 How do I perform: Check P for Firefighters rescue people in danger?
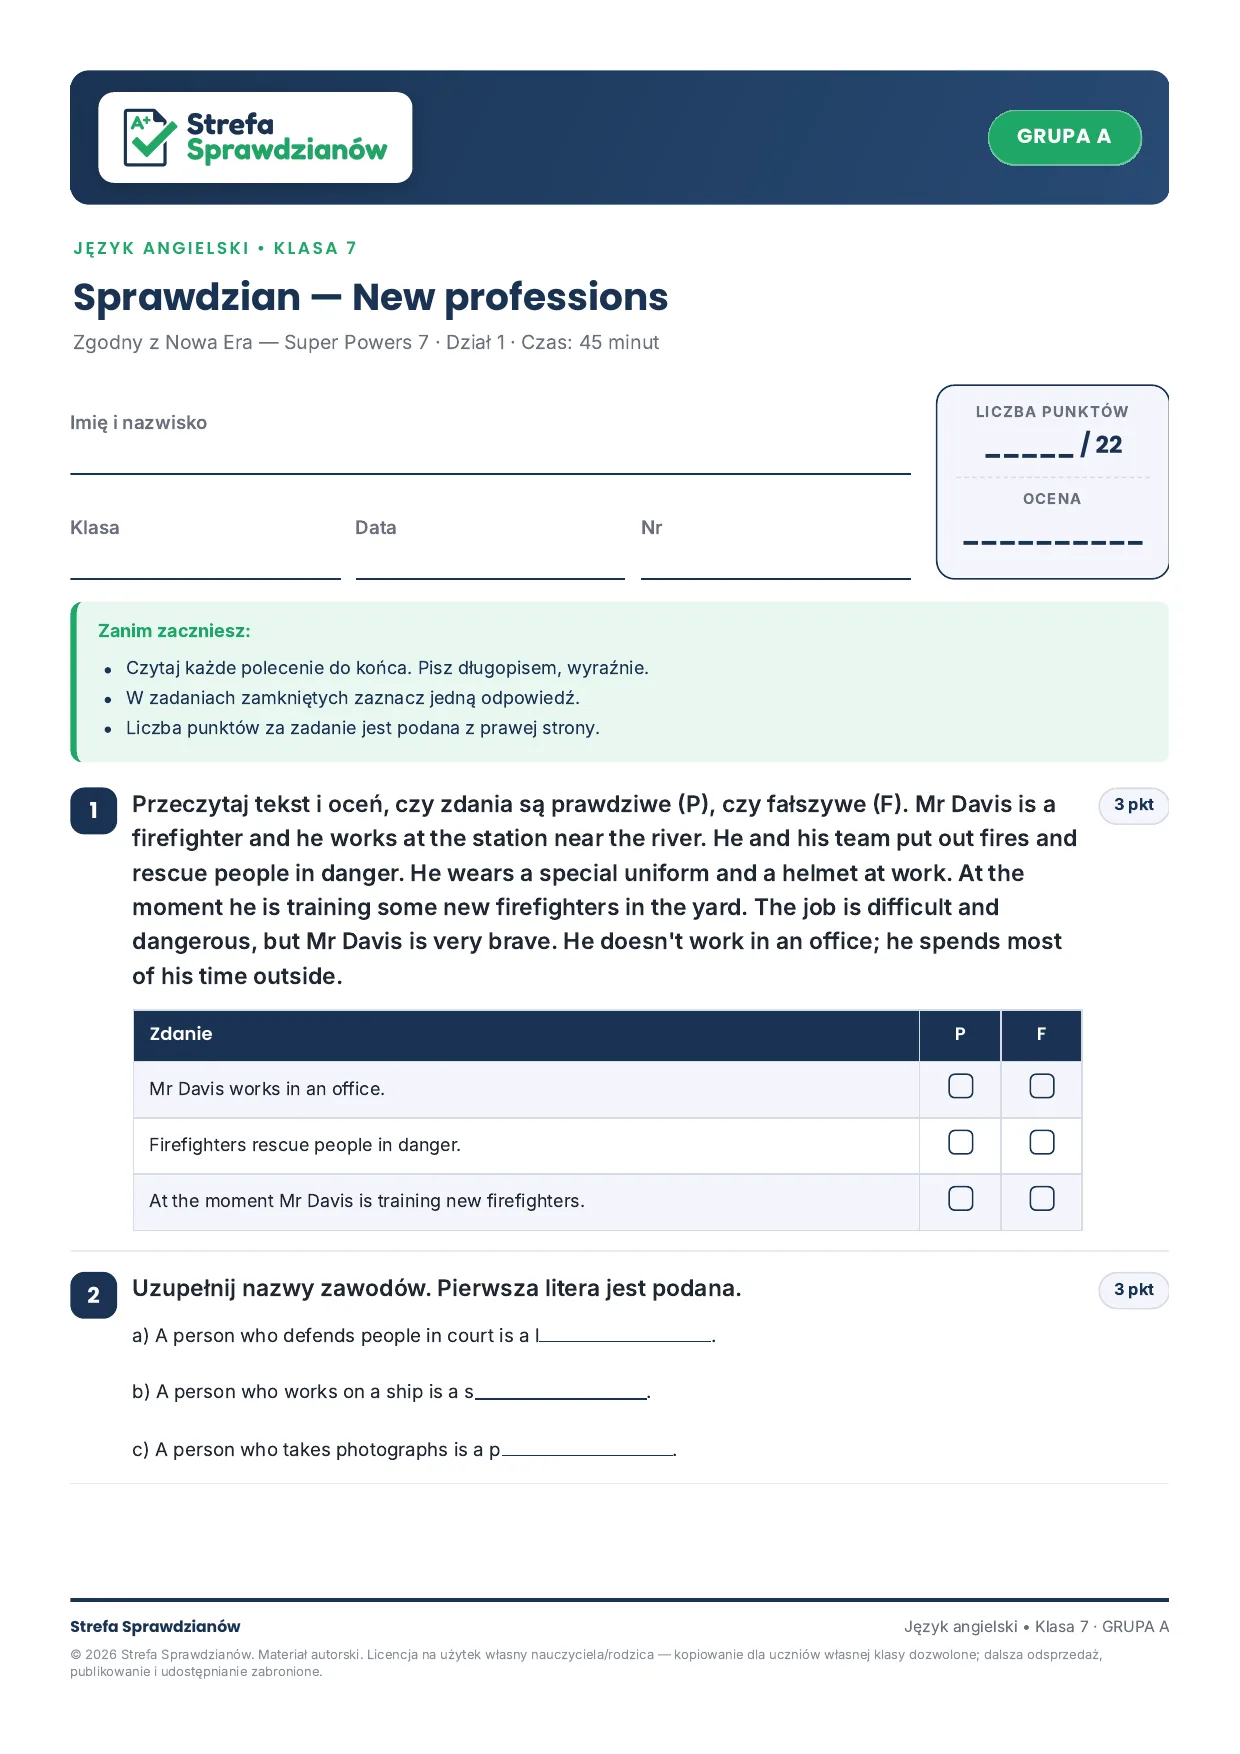(960, 1142)
